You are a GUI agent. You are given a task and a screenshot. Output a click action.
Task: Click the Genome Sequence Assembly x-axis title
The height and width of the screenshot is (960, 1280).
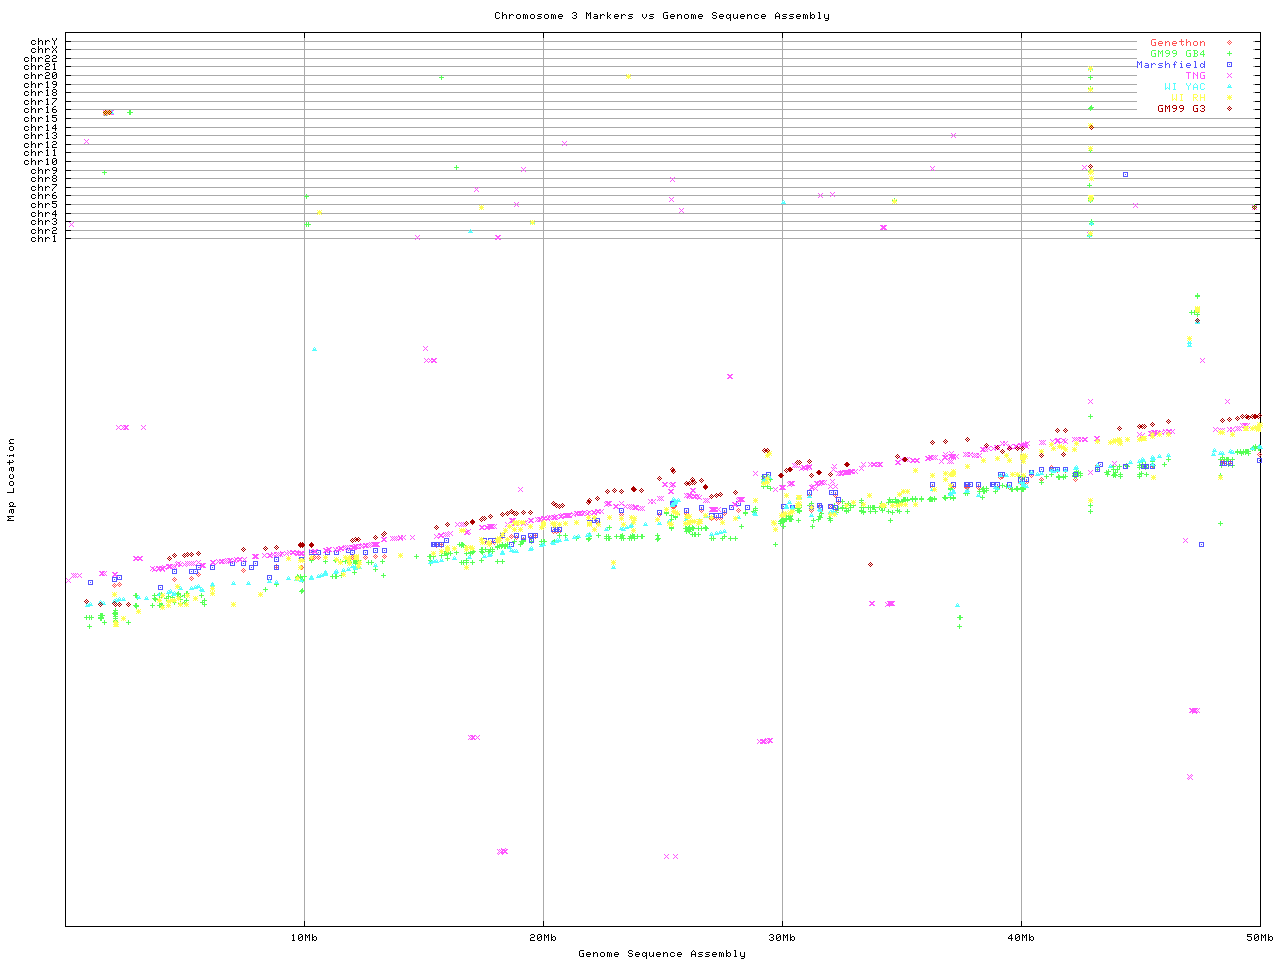pyautogui.click(x=661, y=954)
